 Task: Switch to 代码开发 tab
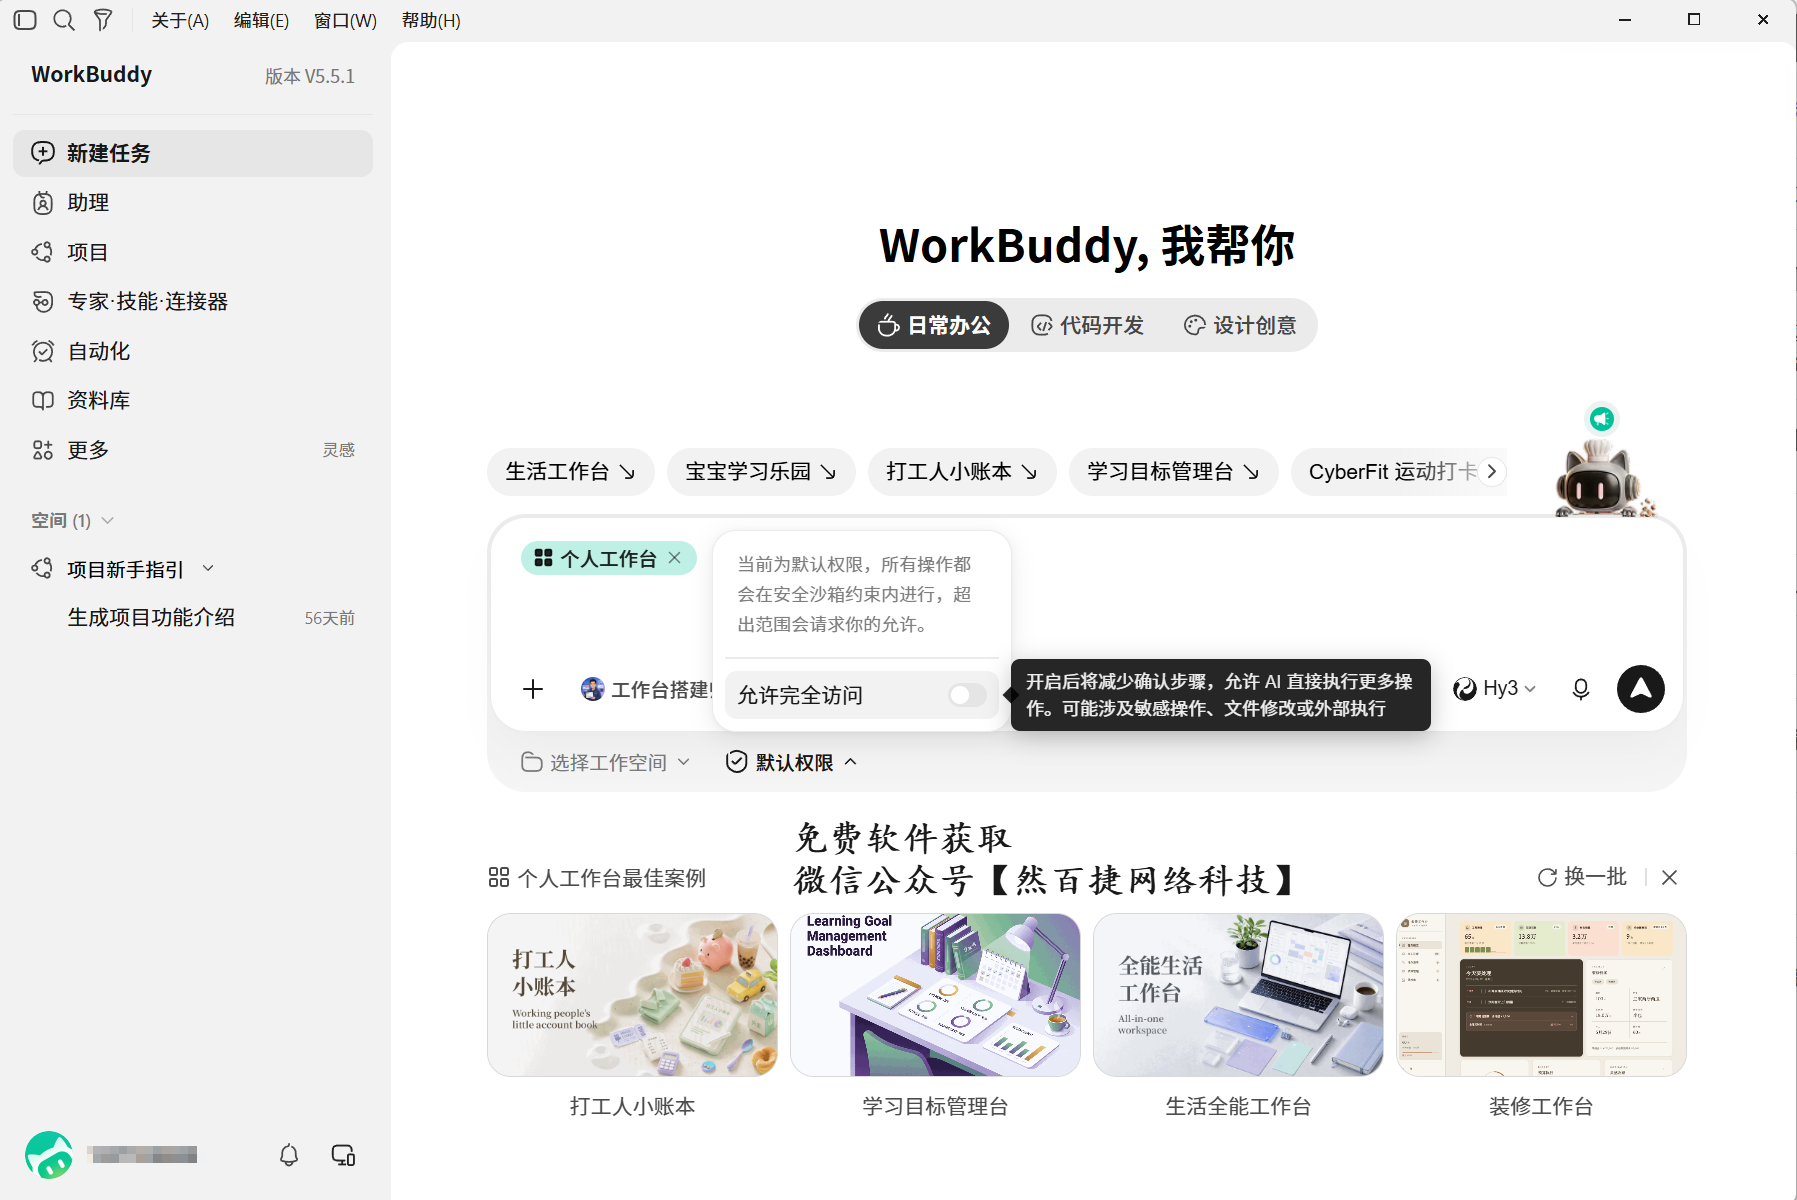tap(1088, 325)
